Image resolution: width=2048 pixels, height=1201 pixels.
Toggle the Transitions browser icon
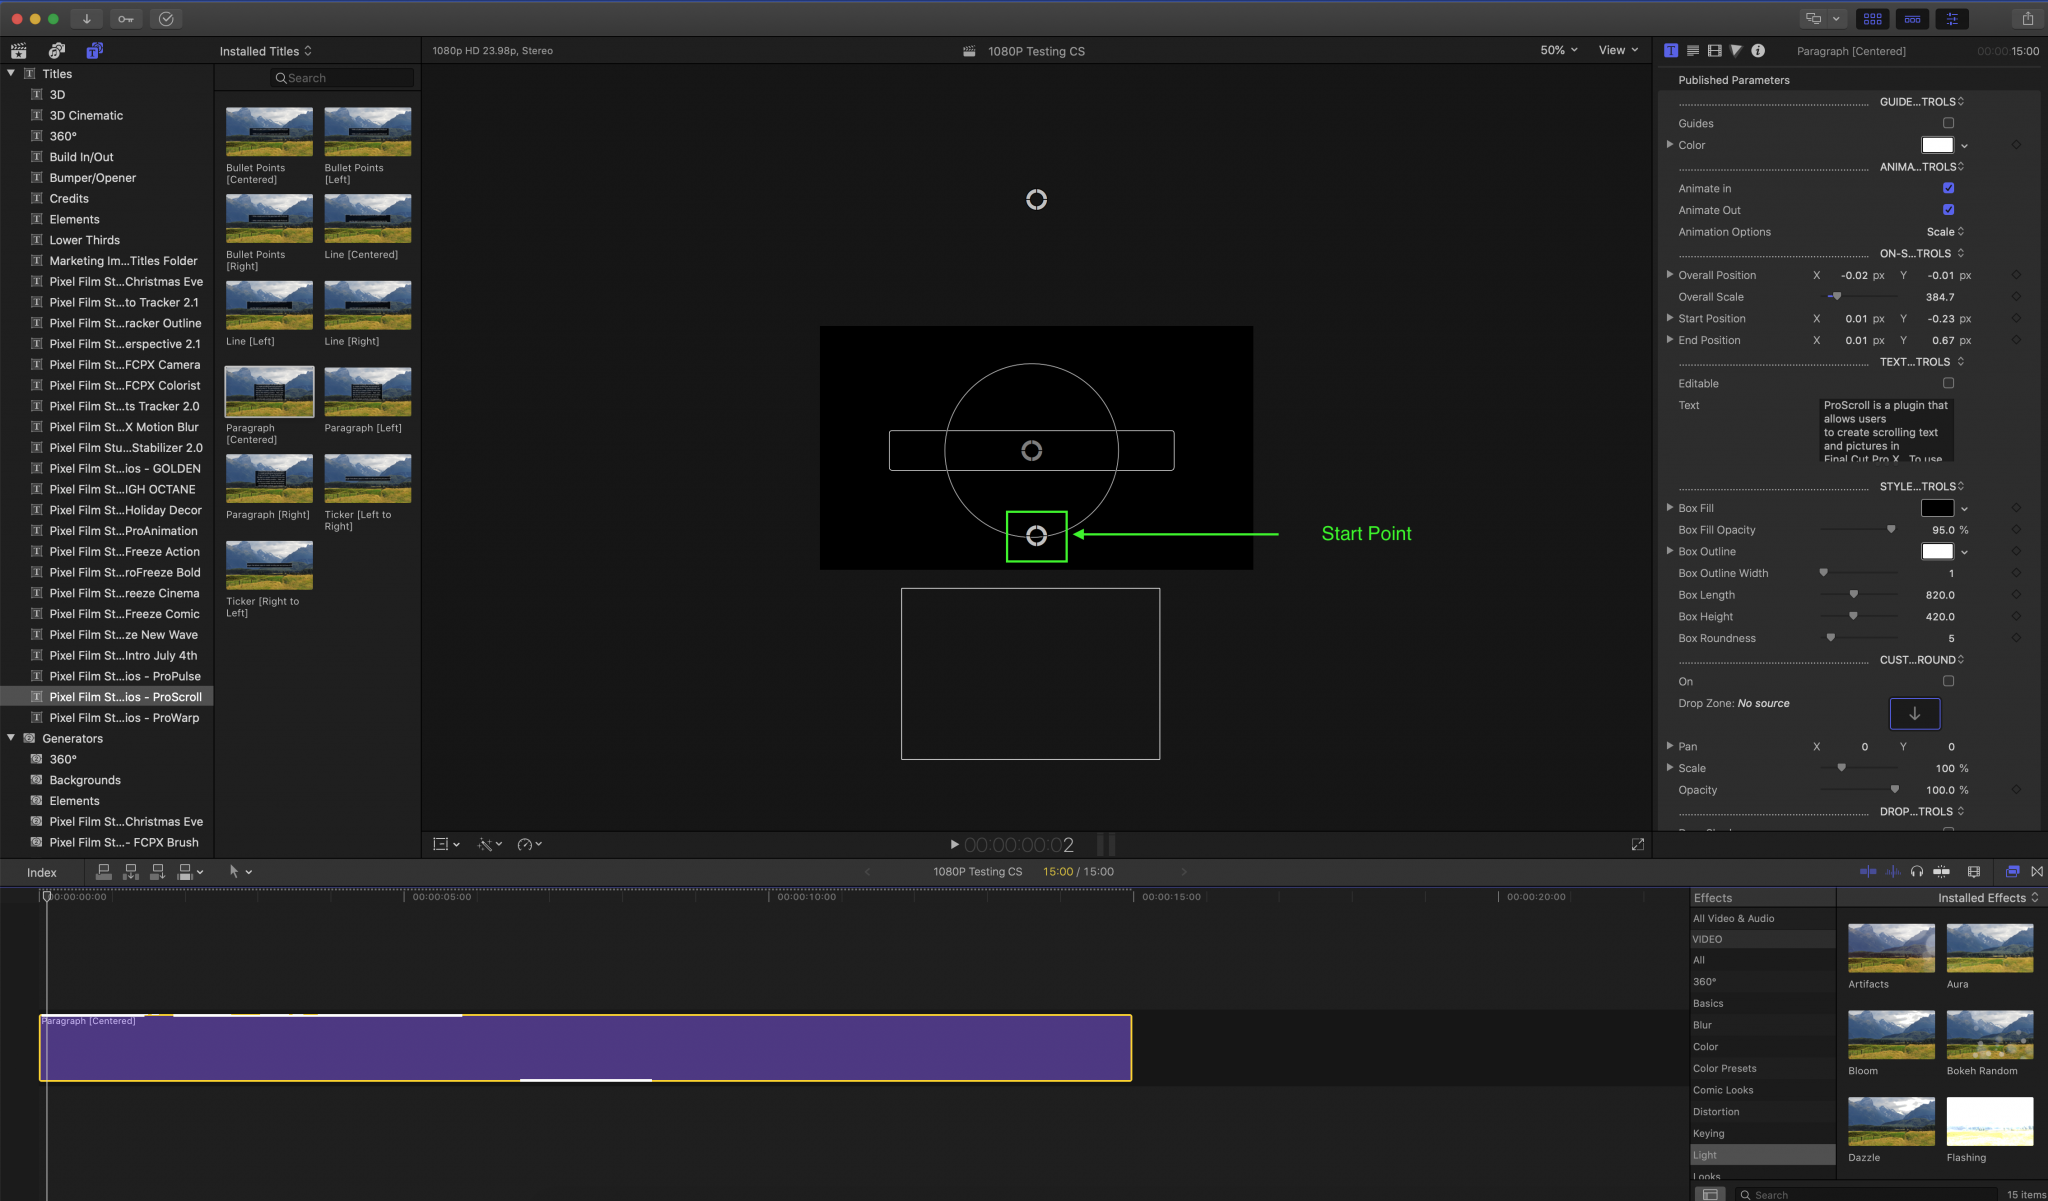click(2037, 872)
